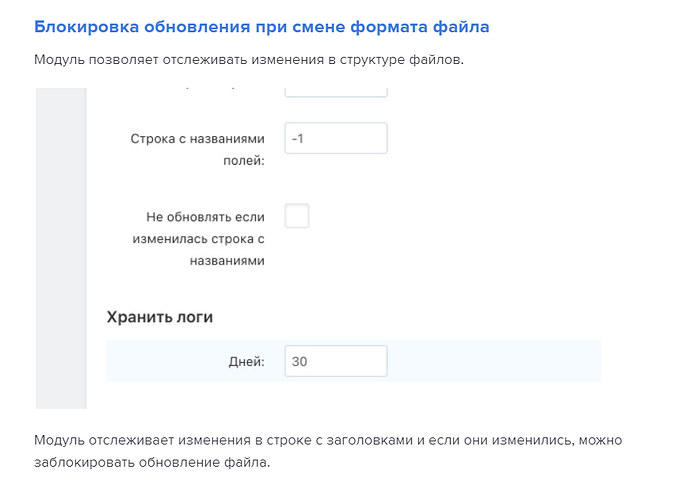Click the final "названиями" line of checkbox label

(227, 261)
